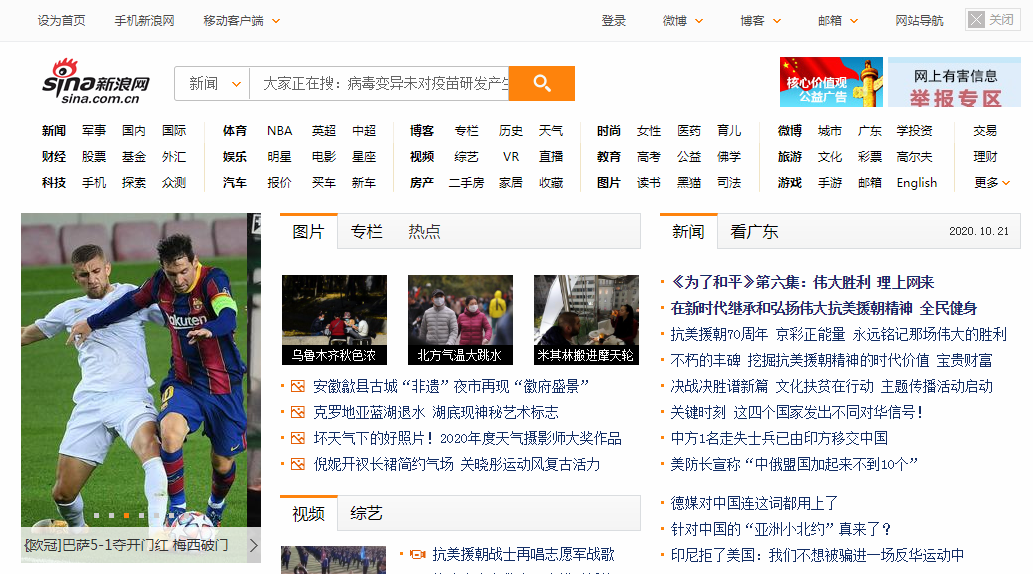Go to 科技 tech section

[x=53, y=183]
